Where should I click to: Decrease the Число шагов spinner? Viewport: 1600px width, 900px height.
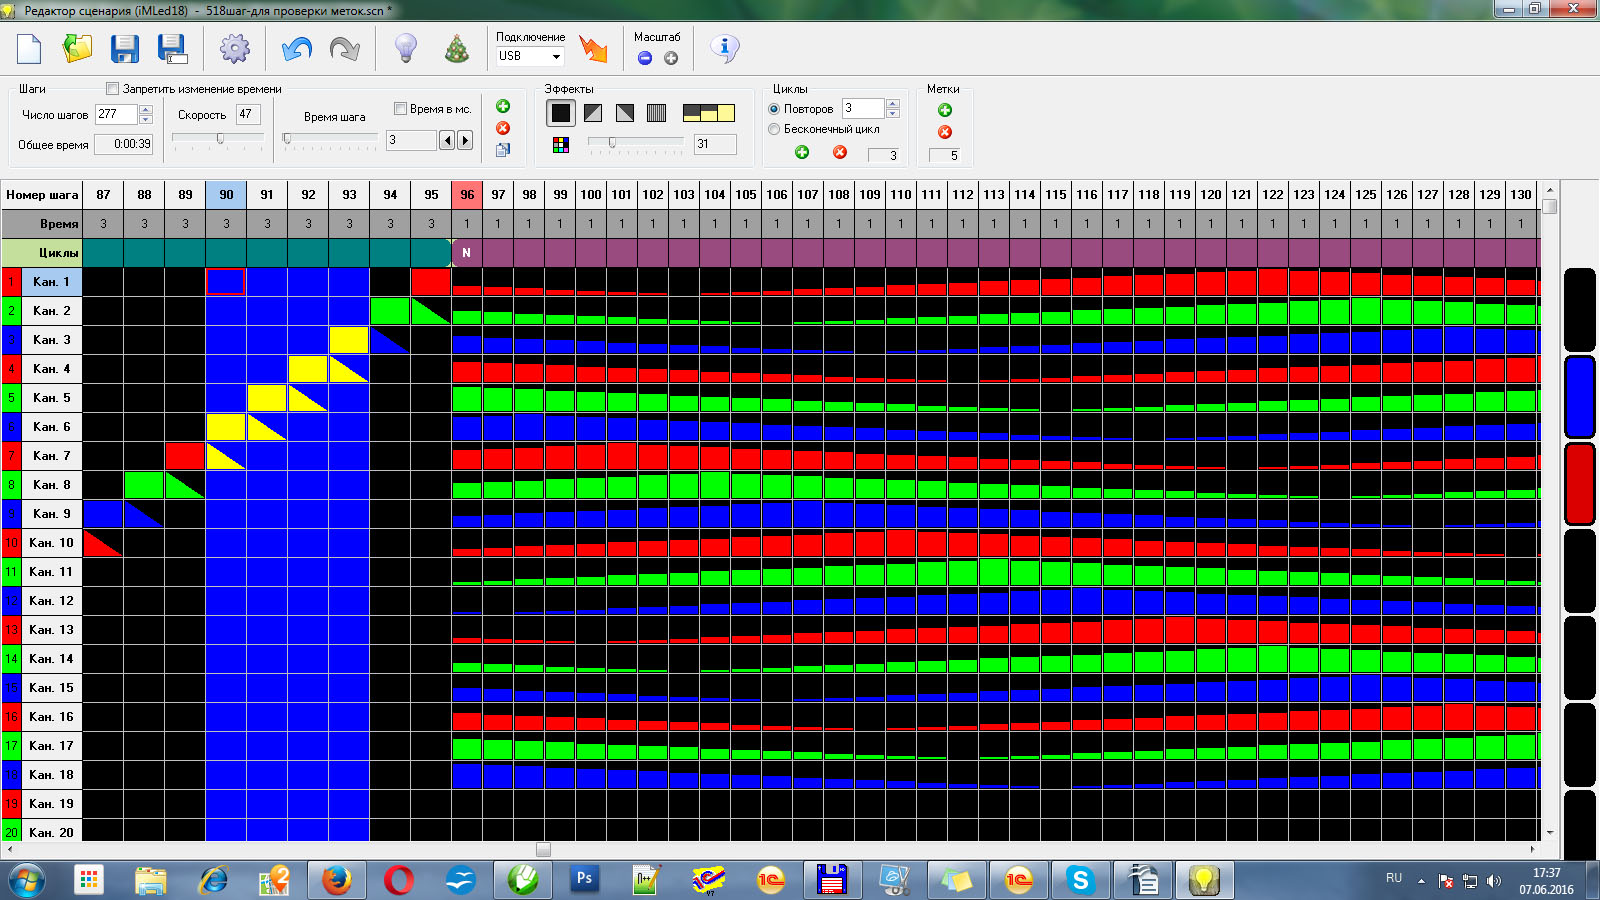pyautogui.click(x=146, y=119)
